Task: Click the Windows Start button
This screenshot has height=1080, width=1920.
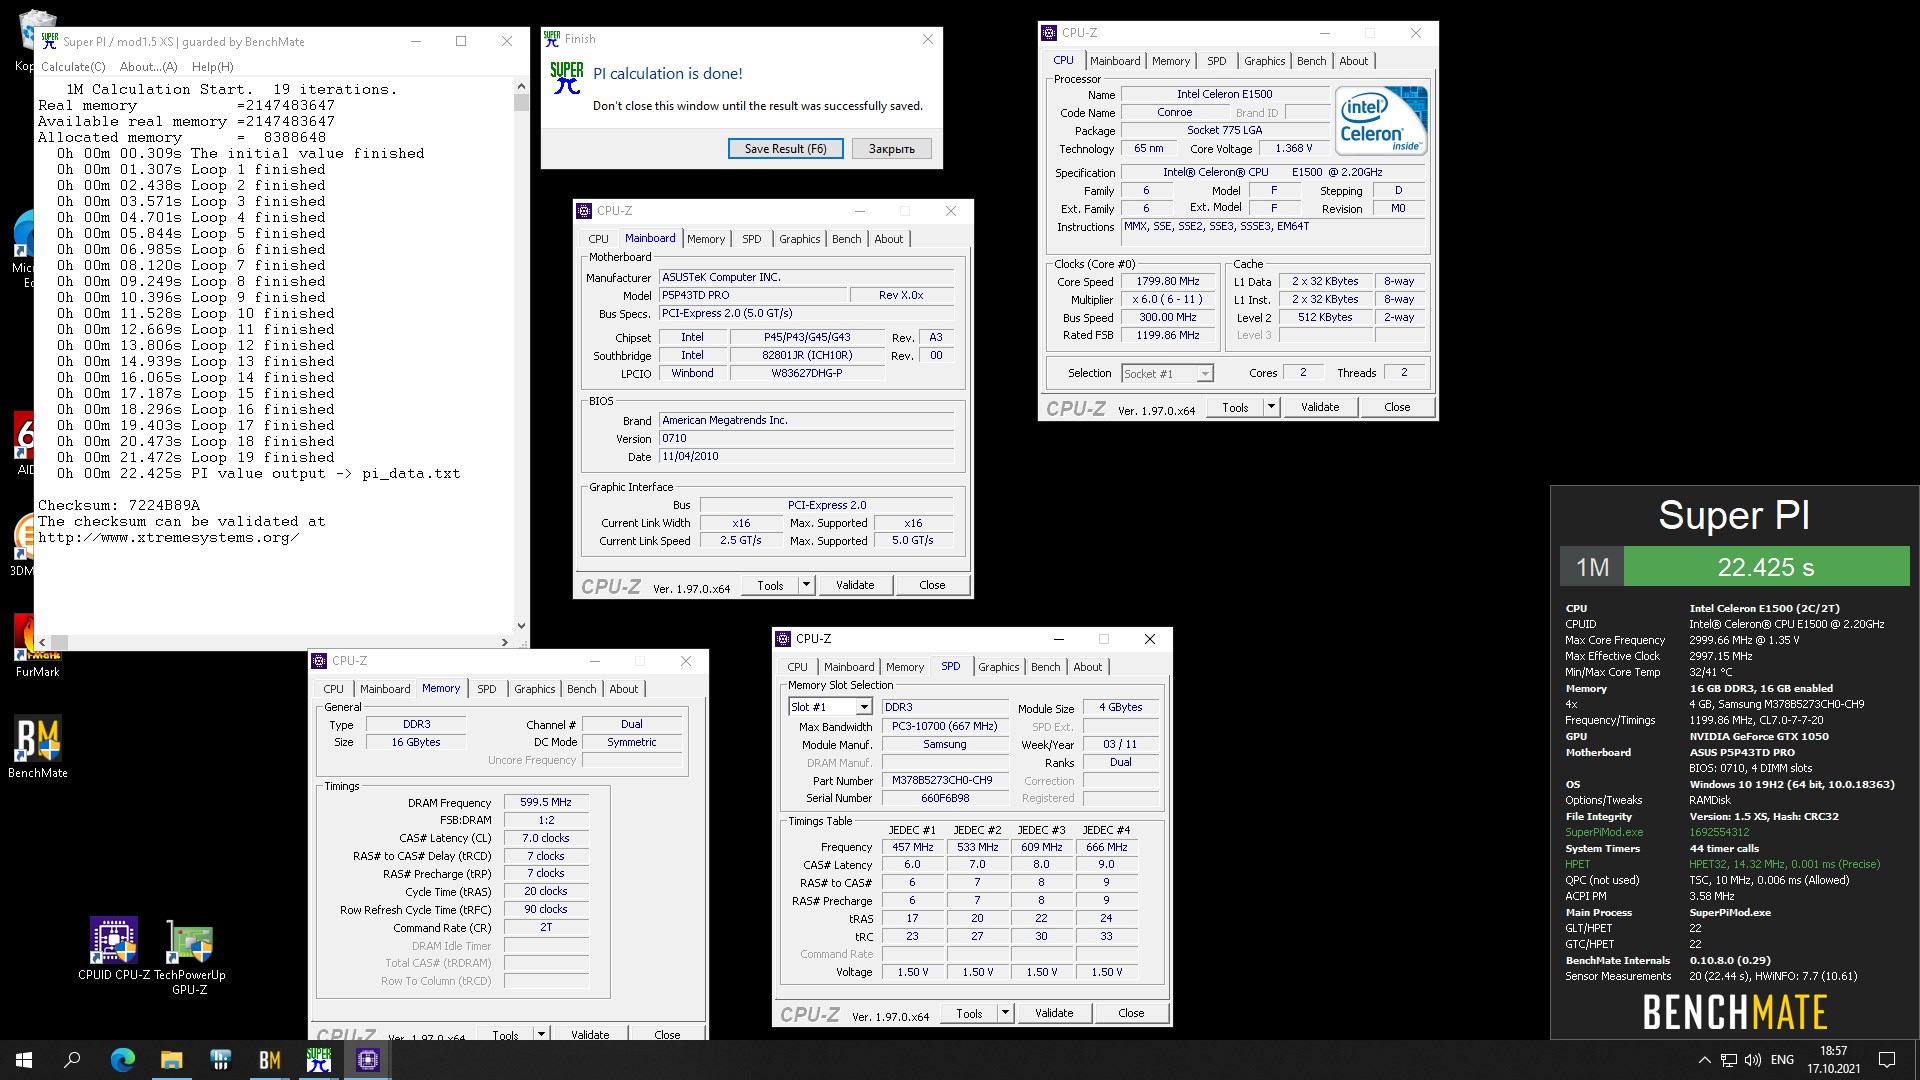Action: [24, 1060]
